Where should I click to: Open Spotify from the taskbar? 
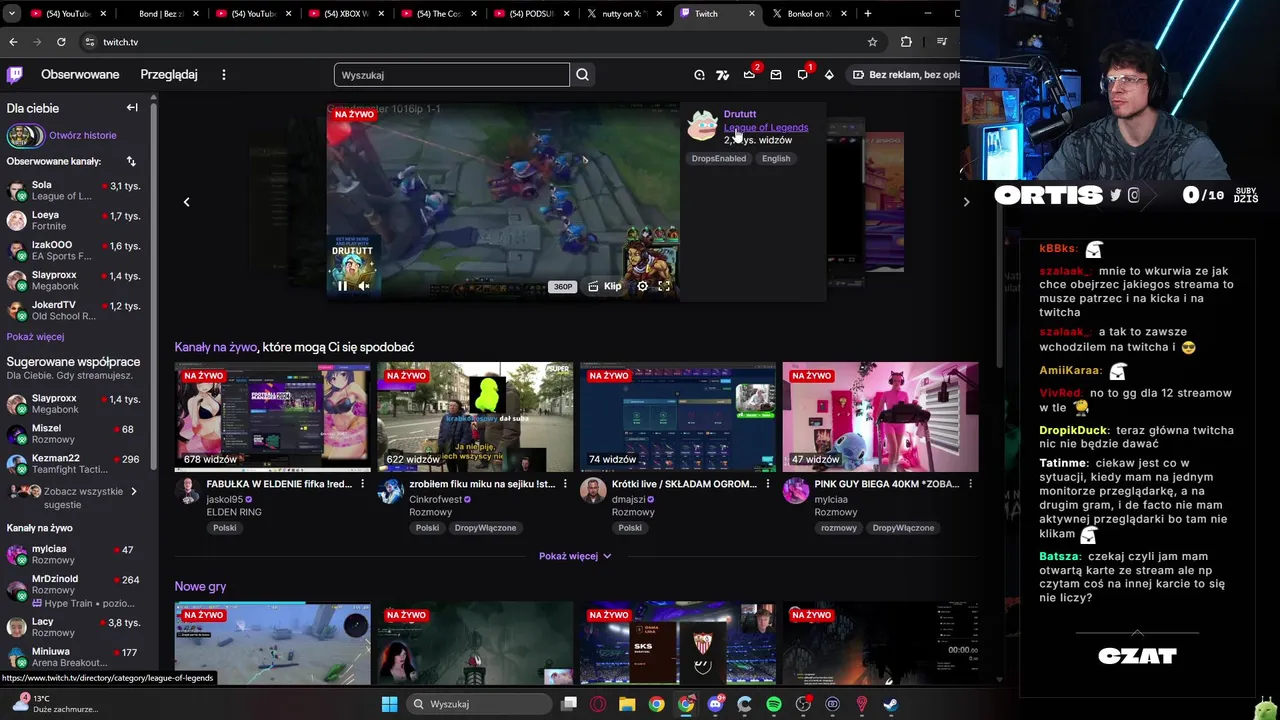(x=774, y=704)
